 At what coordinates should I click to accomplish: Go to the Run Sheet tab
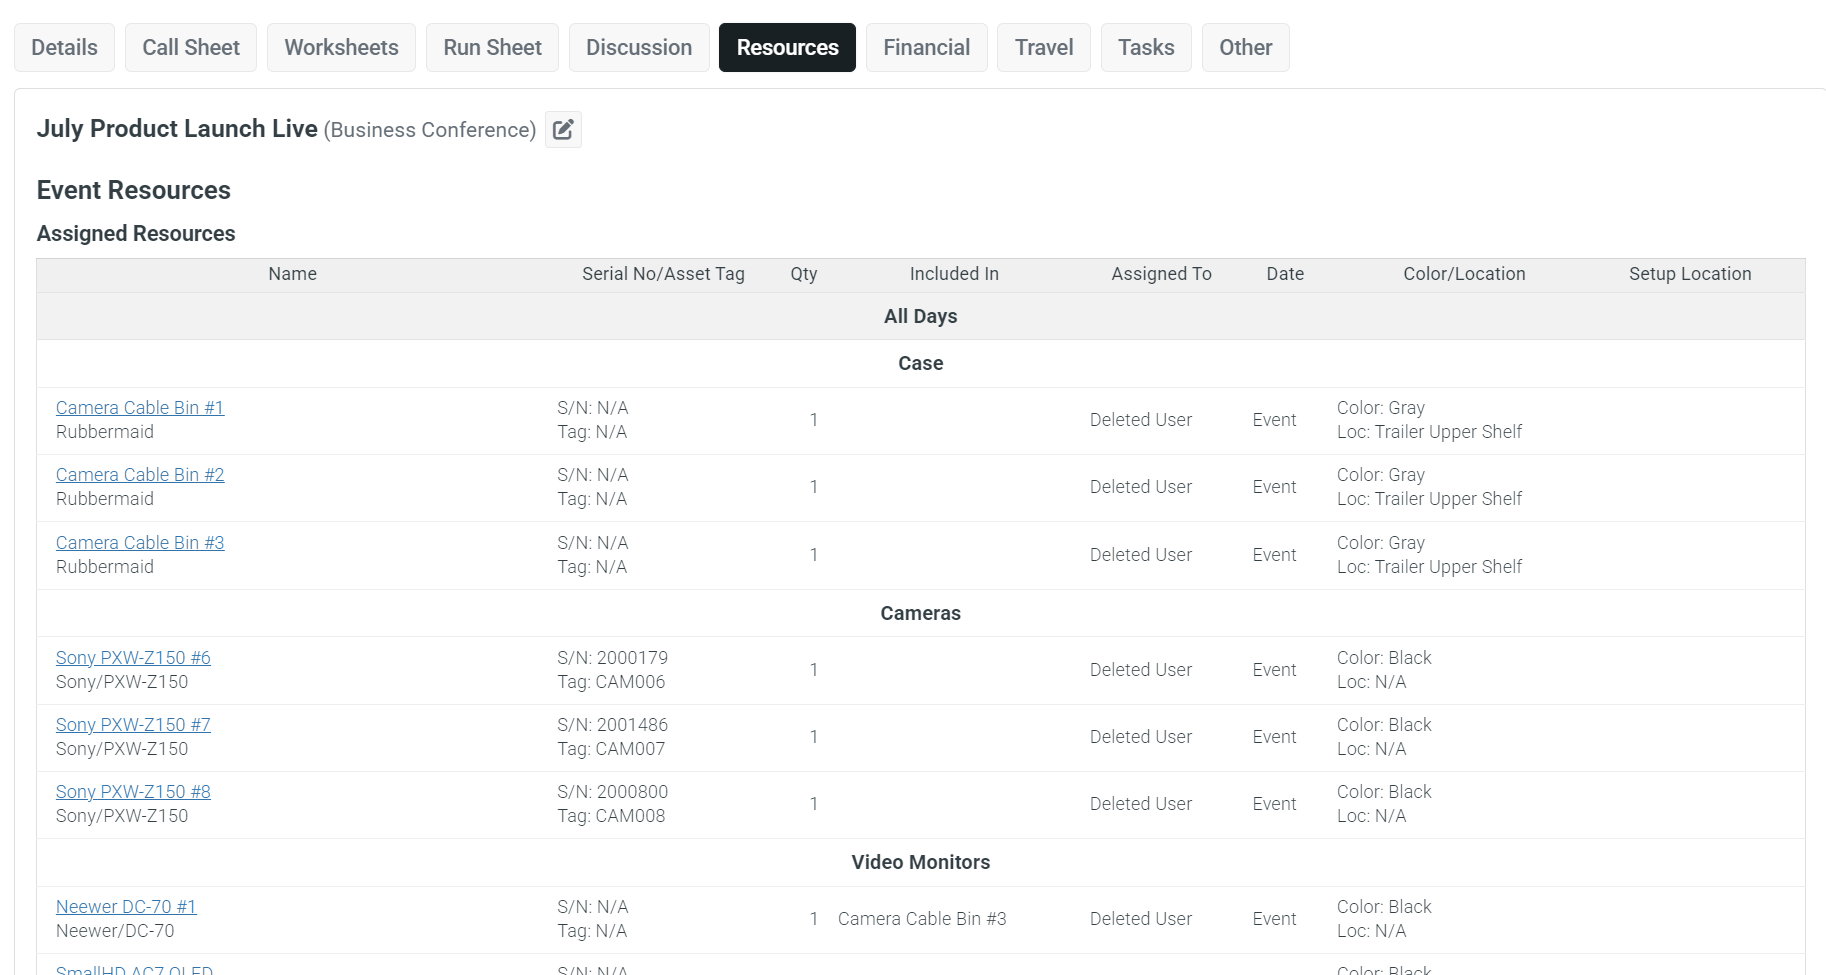pos(492,48)
